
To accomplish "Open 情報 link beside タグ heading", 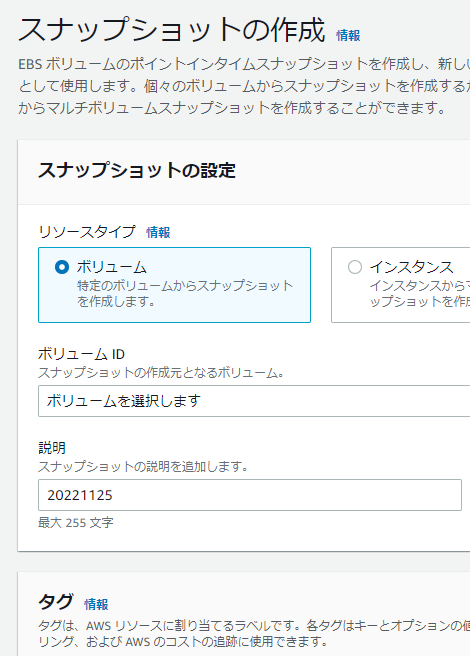I will (x=96, y=604).
